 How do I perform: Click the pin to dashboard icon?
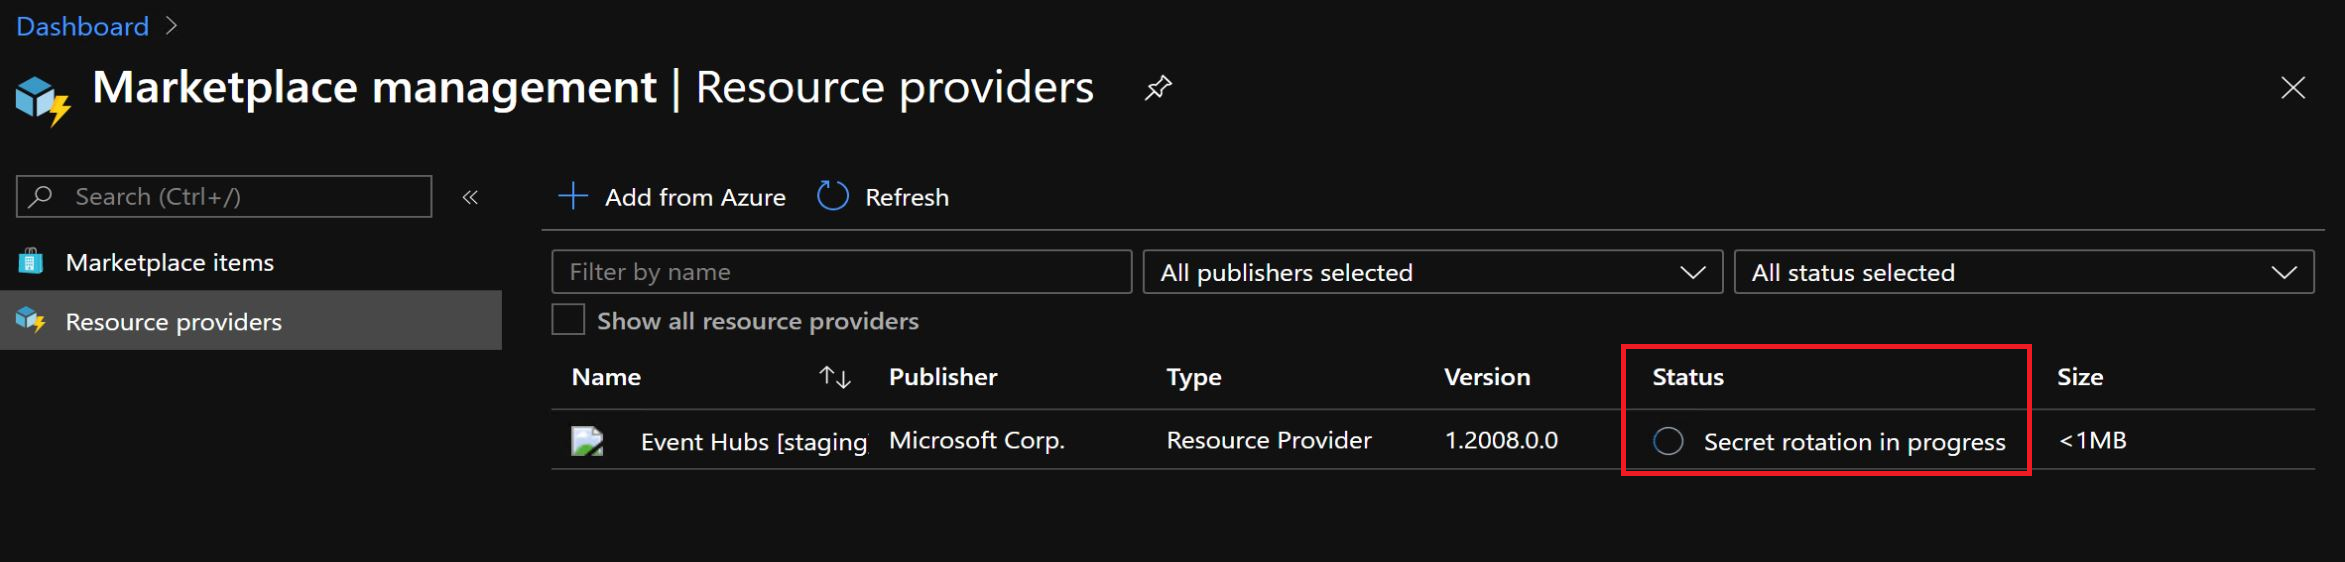[x=1158, y=88]
